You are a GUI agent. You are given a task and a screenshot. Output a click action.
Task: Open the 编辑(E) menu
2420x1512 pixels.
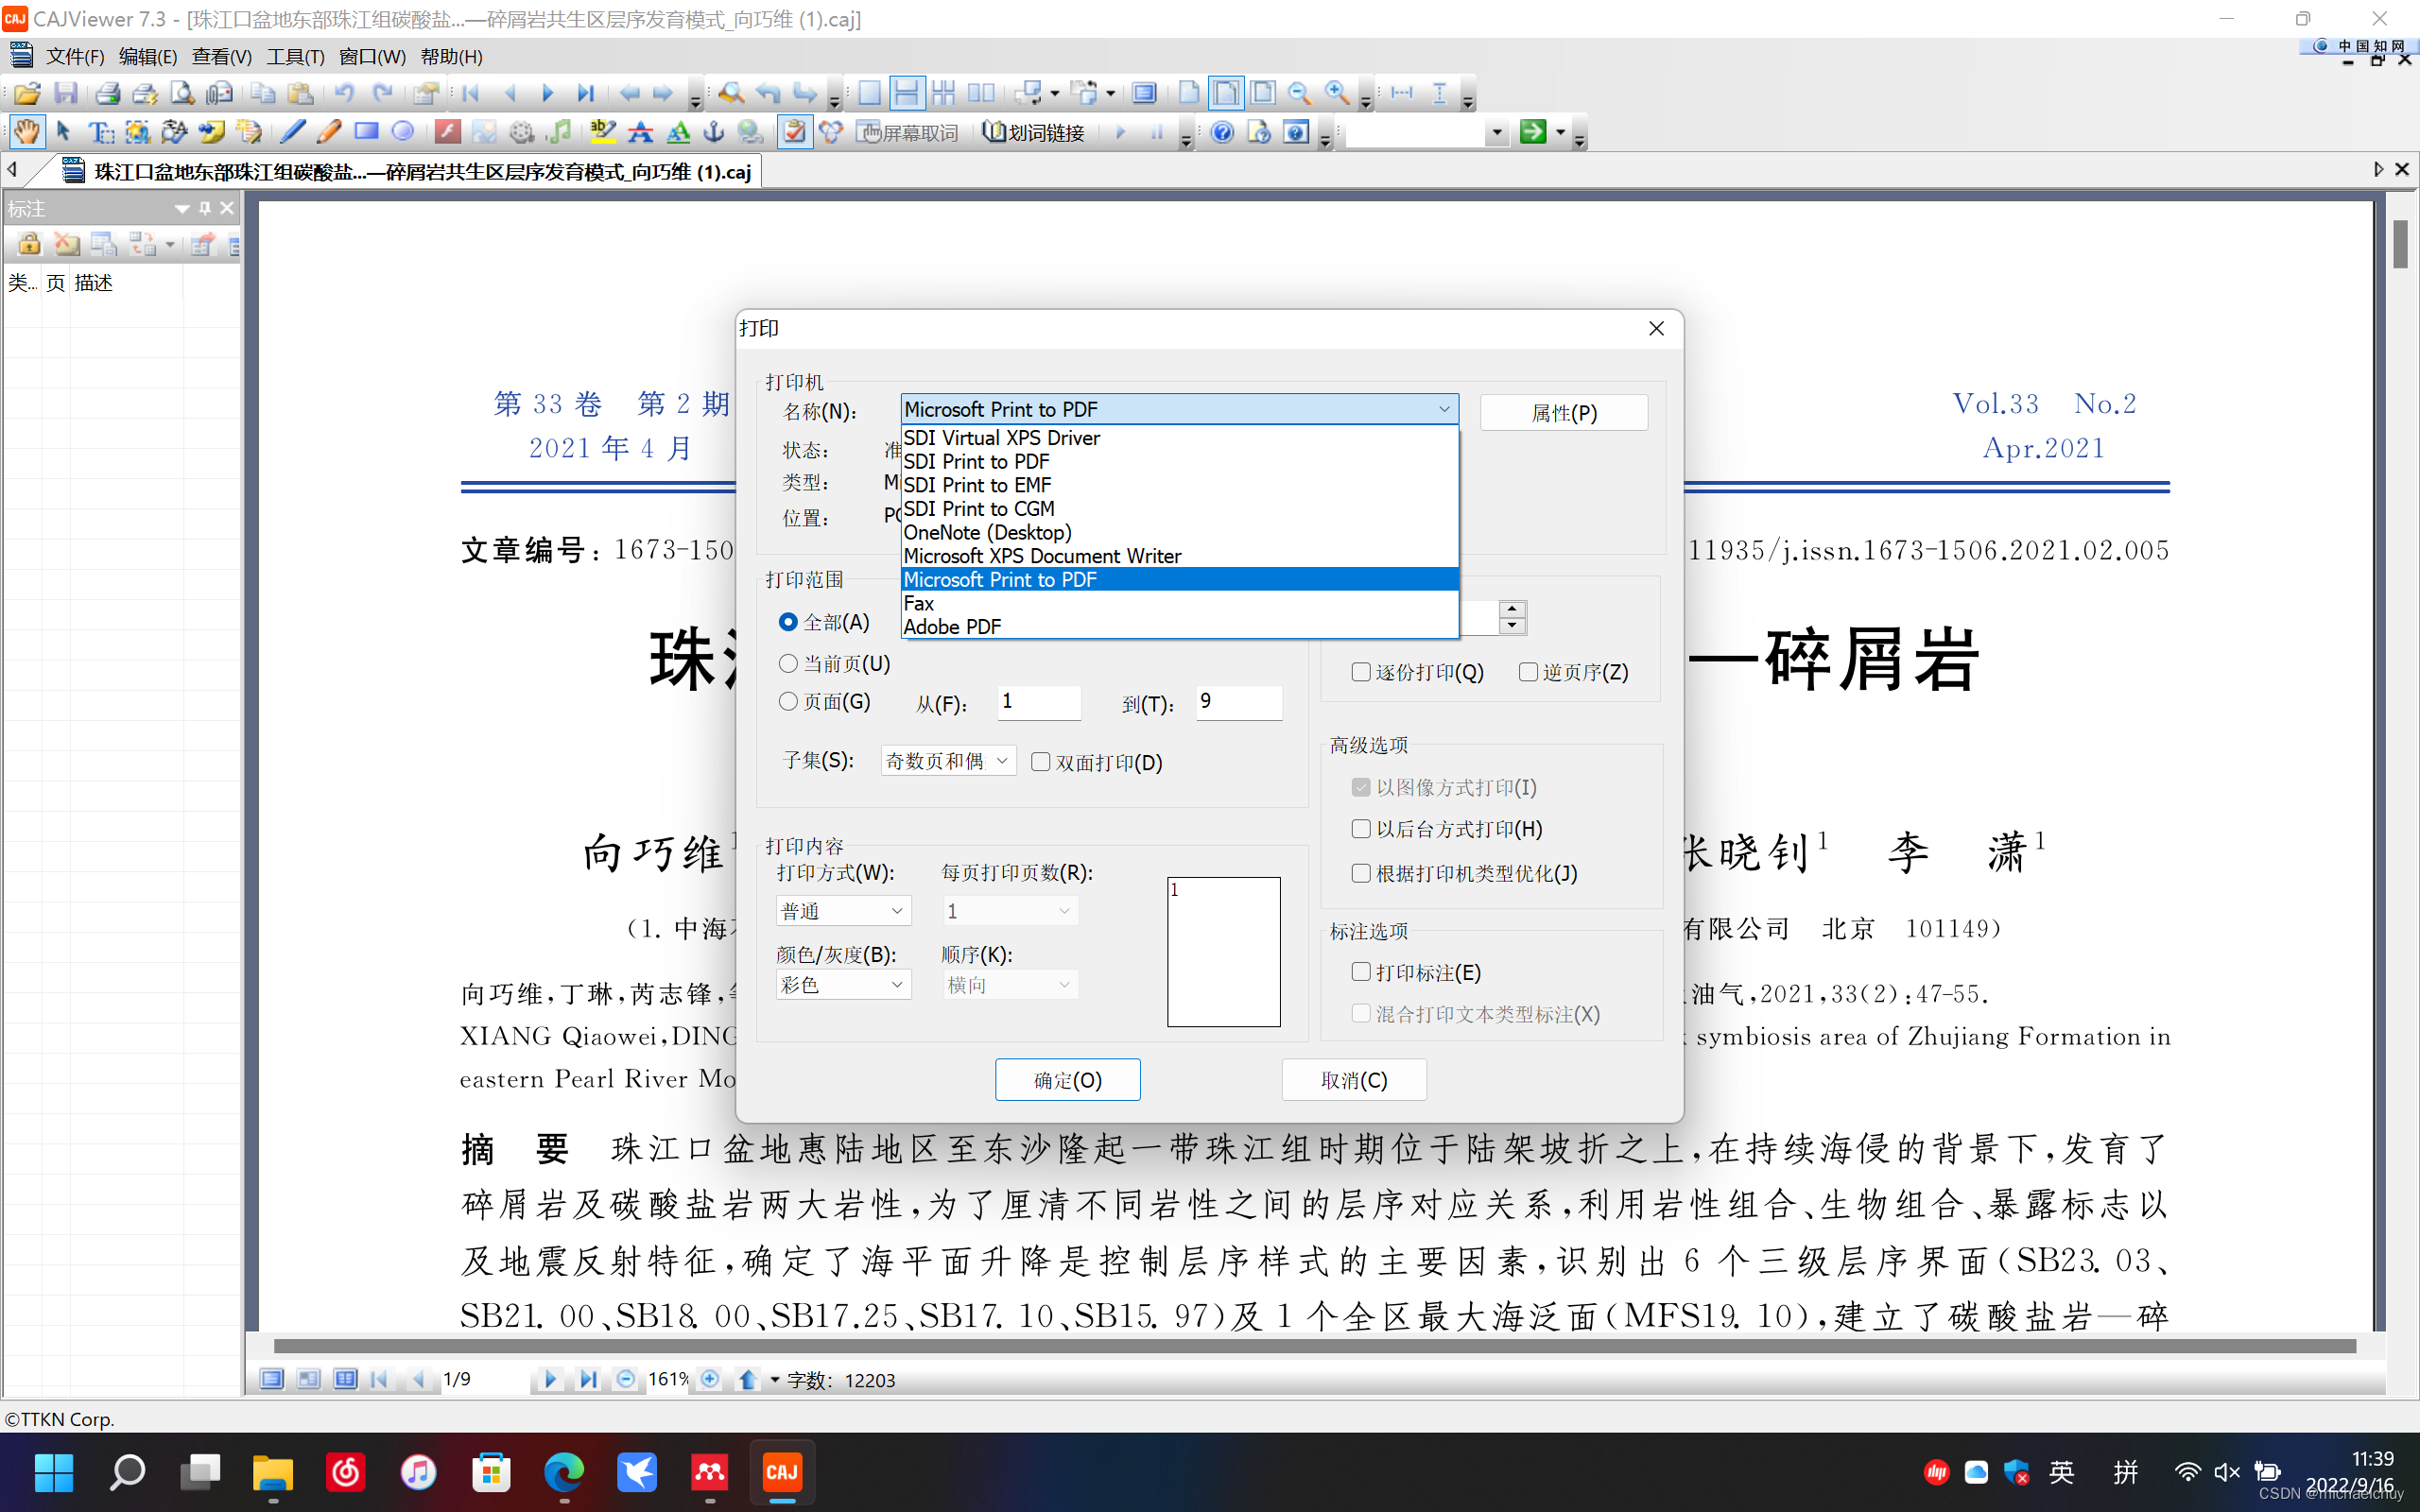(148, 56)
